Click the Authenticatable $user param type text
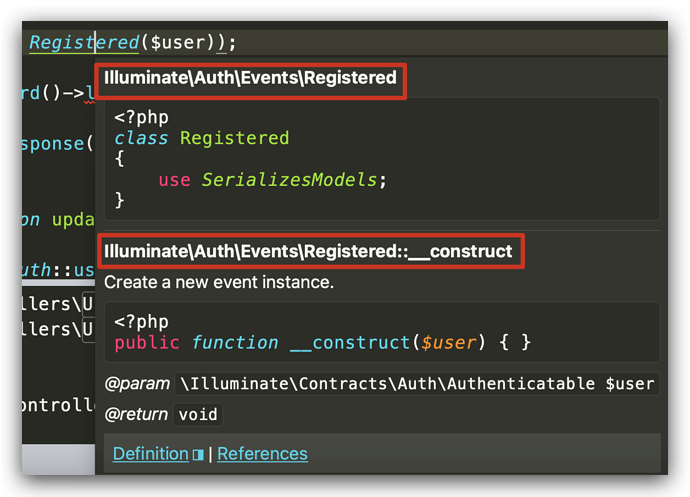This screenshot has height=497, width=690. tap(417, 383)
